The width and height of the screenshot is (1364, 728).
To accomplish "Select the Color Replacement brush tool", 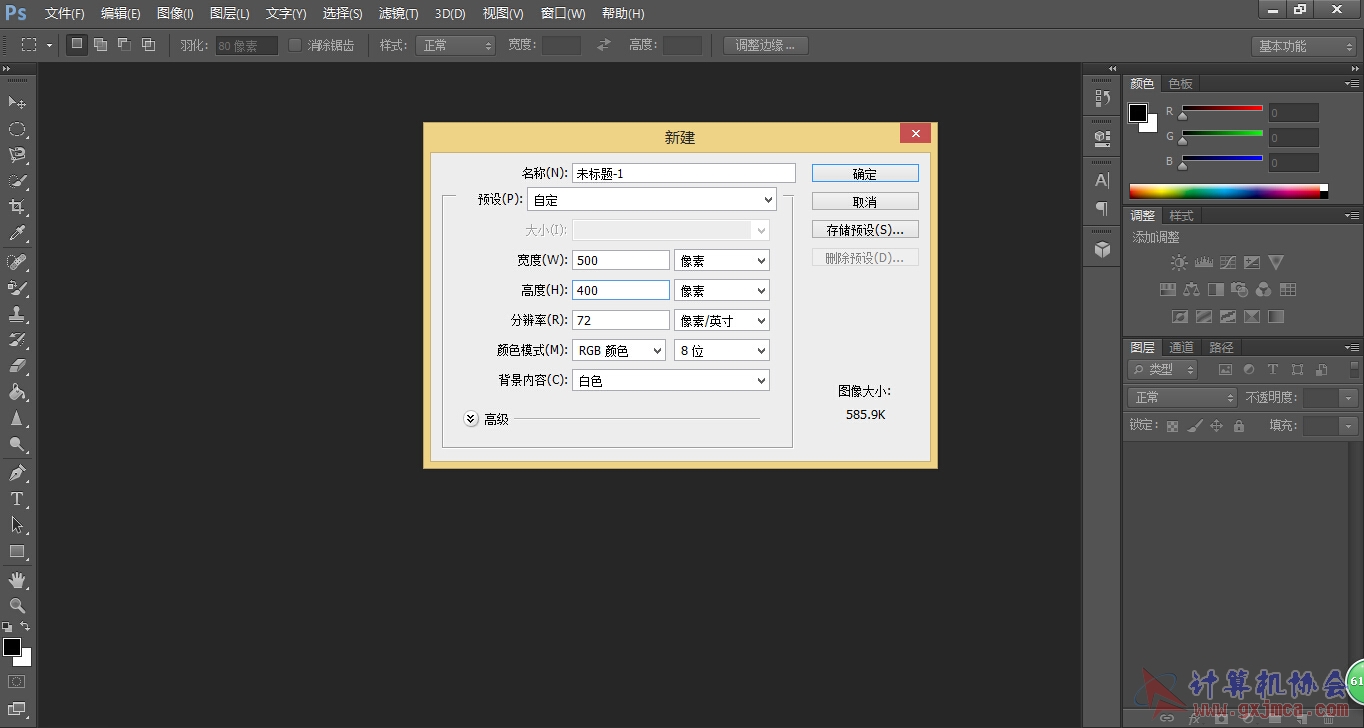I will click(17, 288).
